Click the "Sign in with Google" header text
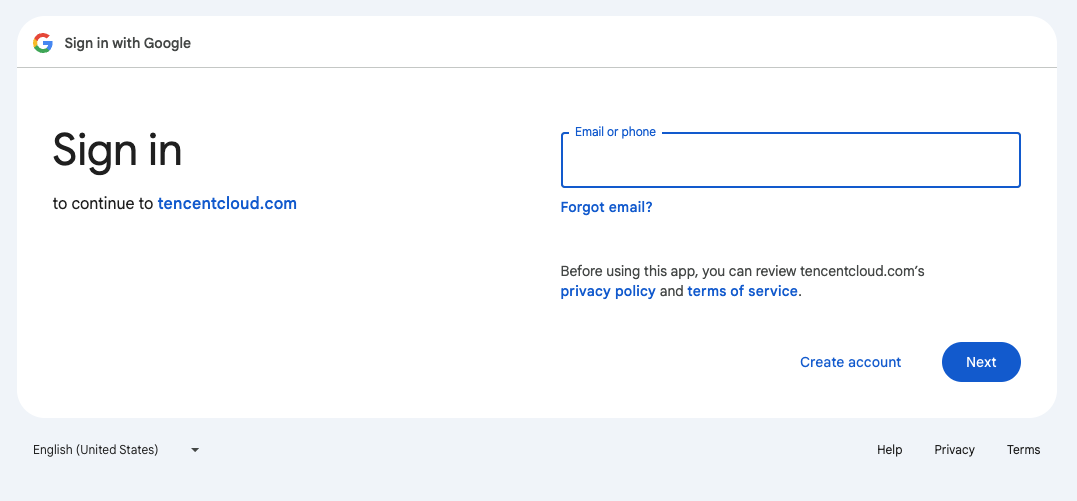 (x=127, y=43)
